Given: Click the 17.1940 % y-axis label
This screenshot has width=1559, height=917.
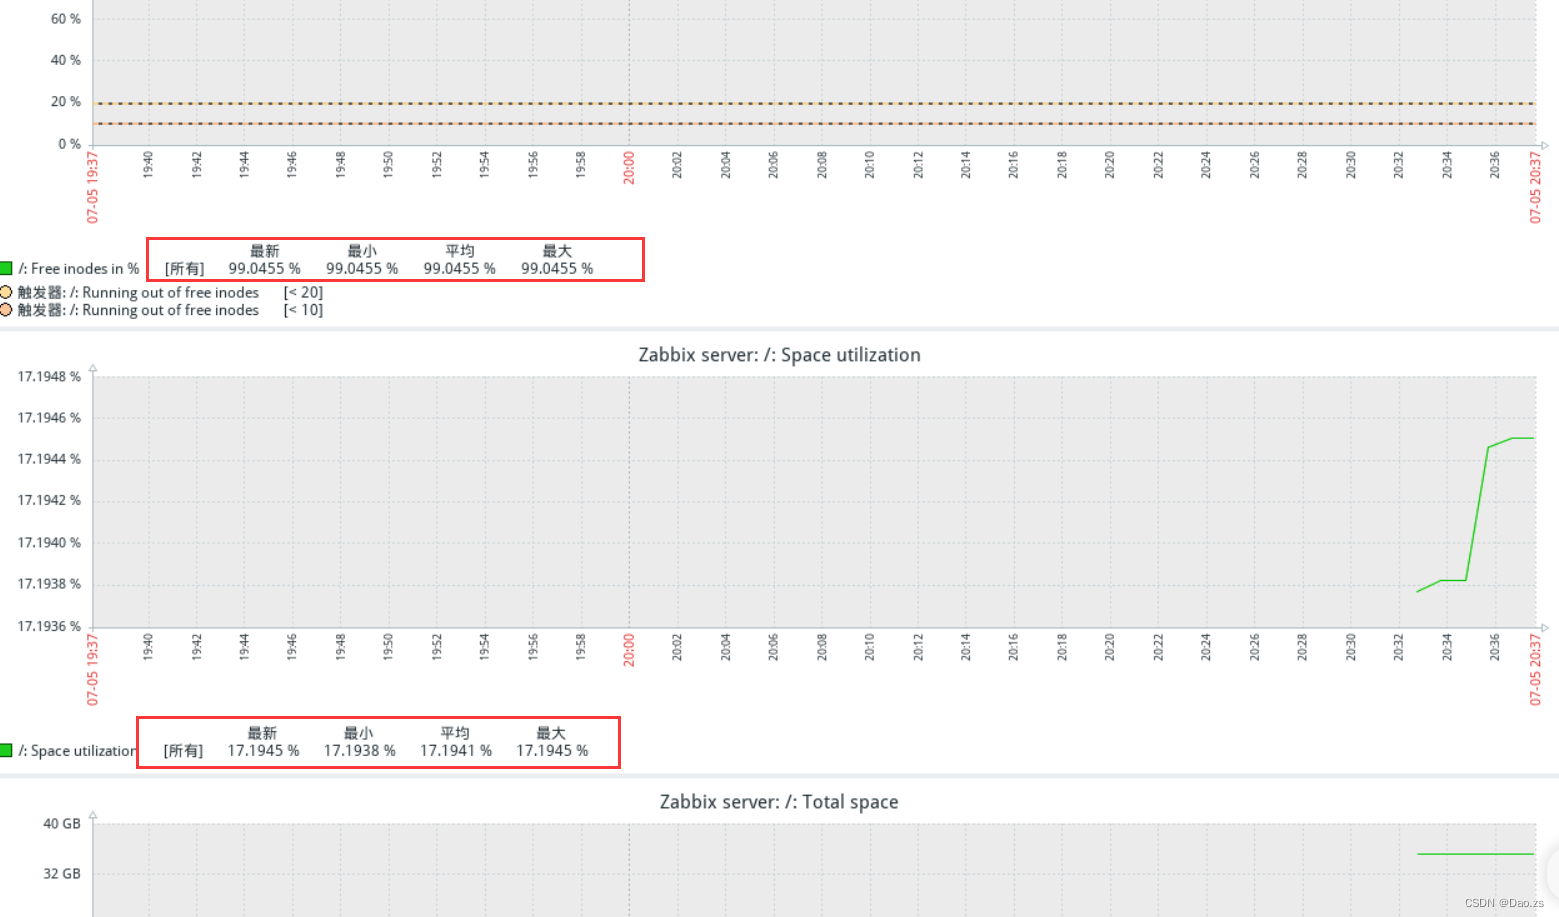Looking at the screenshot, I should coord(49,542).
